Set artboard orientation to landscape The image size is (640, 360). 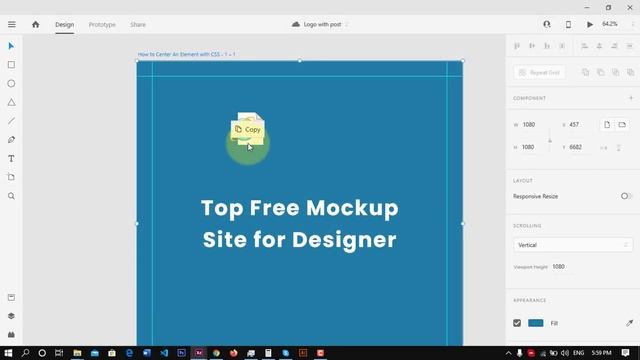[x=622, y=125]
